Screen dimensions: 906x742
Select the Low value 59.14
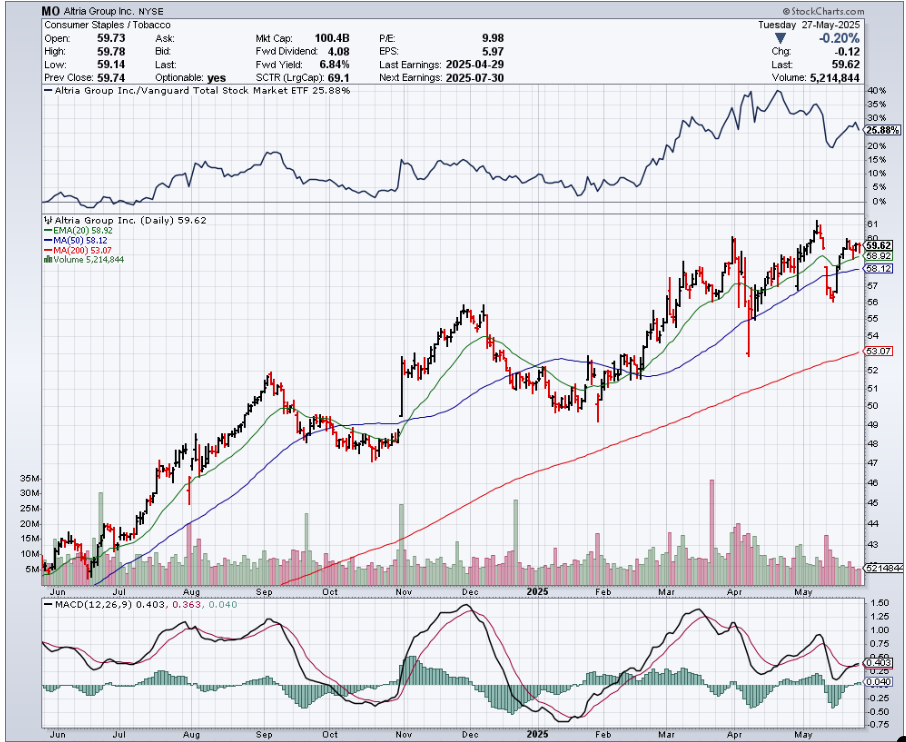113,65
